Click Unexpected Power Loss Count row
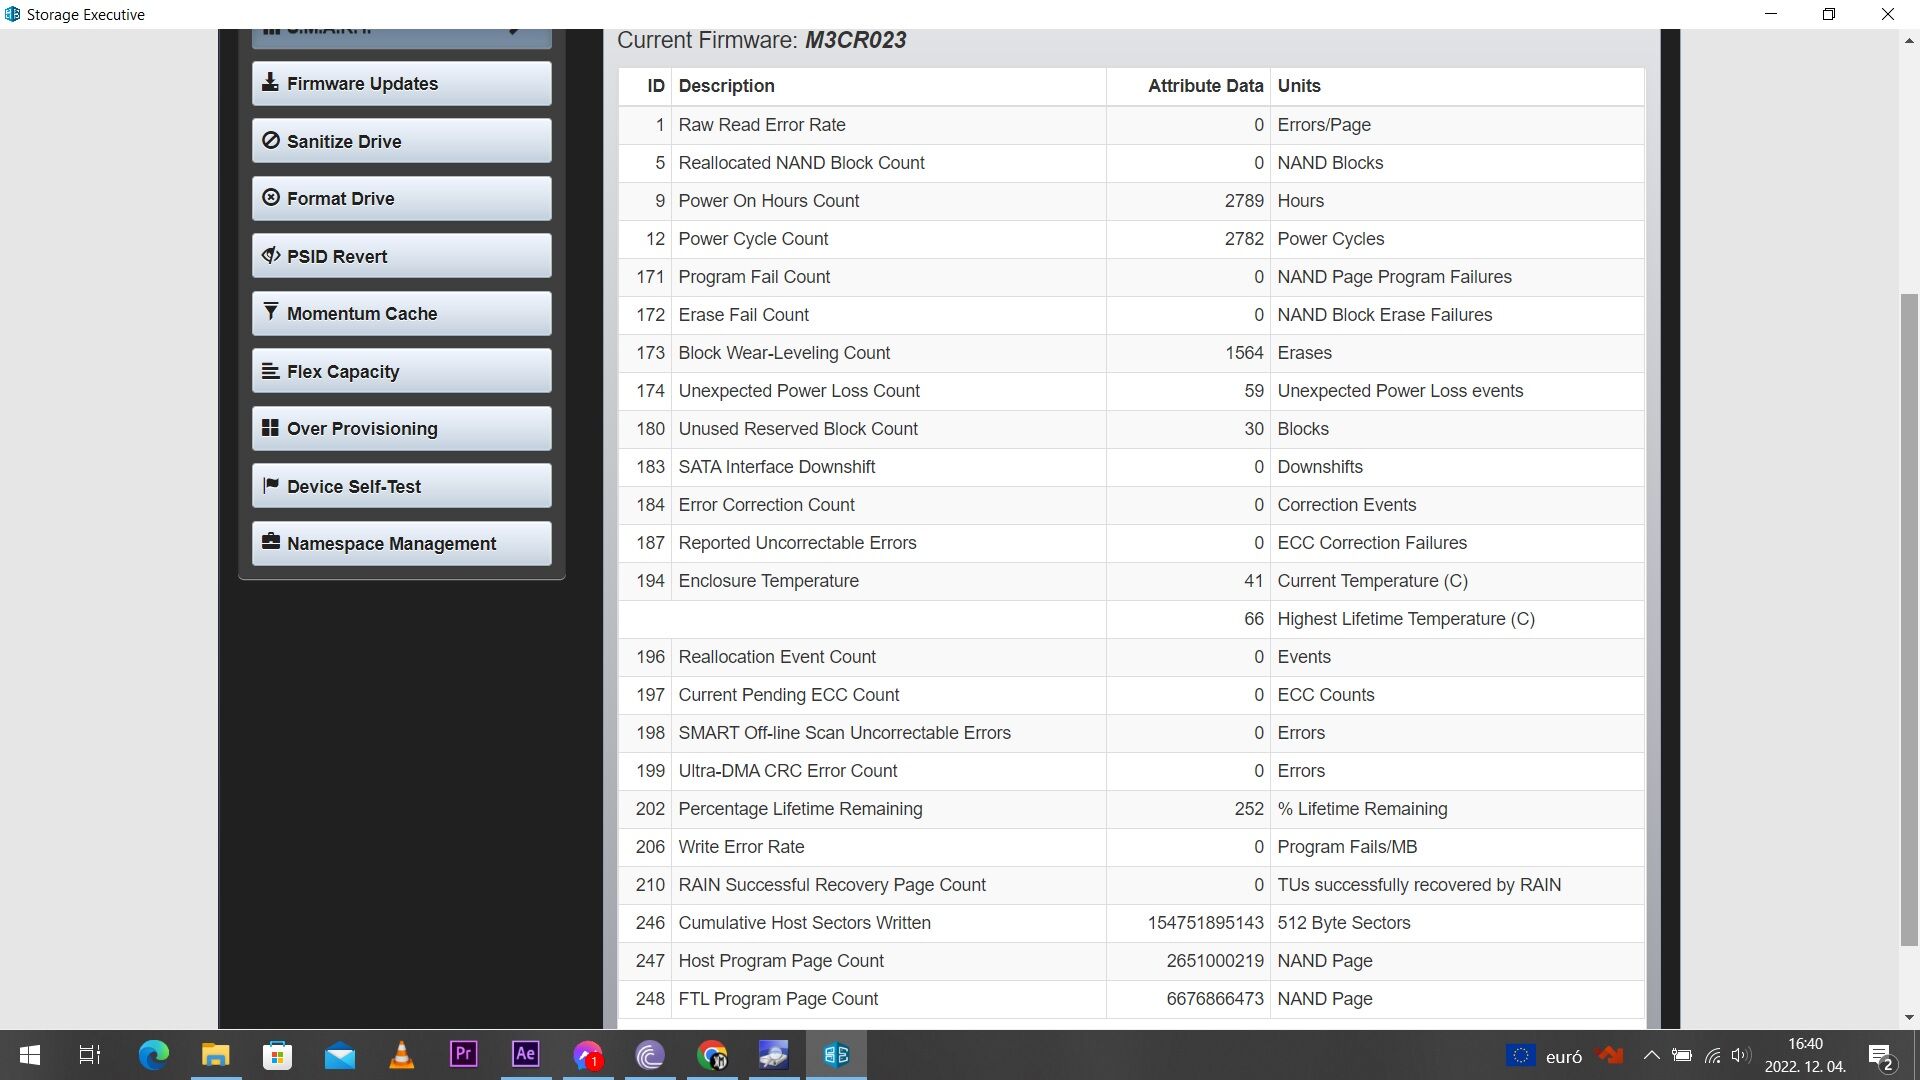1920x1080 pixels. pyautogui.click(x=1131, y=391)
